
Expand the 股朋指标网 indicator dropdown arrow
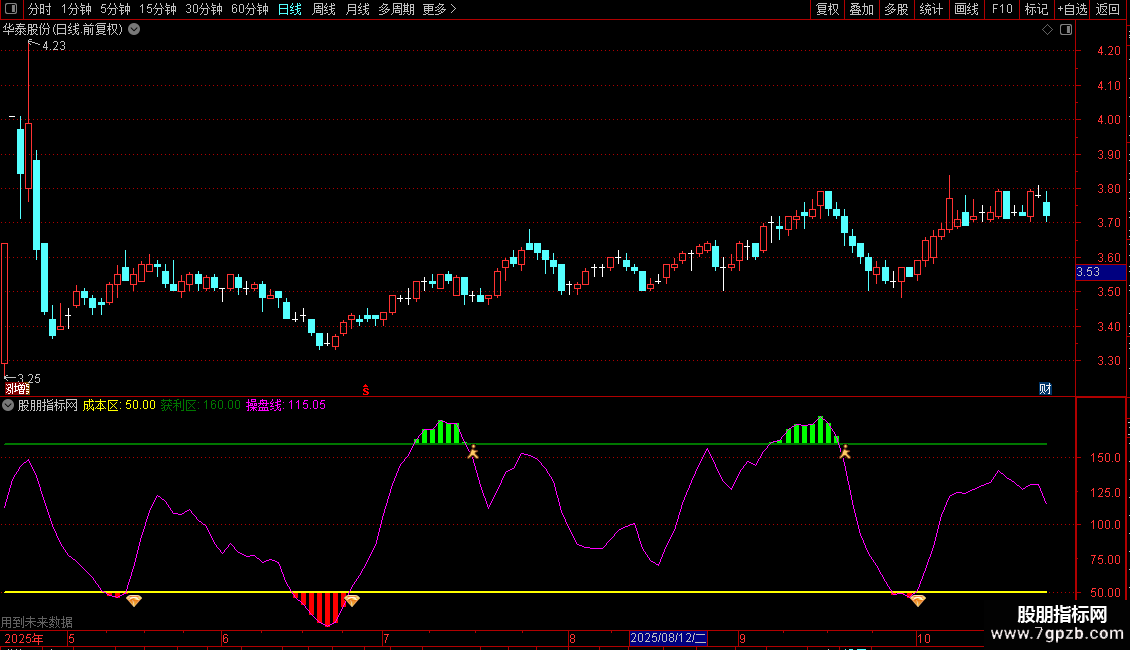9,405
